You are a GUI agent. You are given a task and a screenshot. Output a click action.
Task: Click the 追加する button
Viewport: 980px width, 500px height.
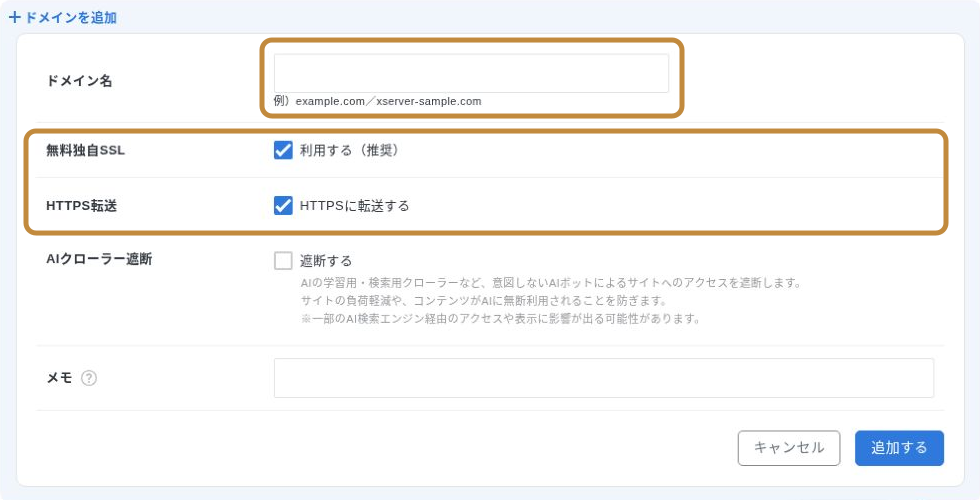[899, 448]
